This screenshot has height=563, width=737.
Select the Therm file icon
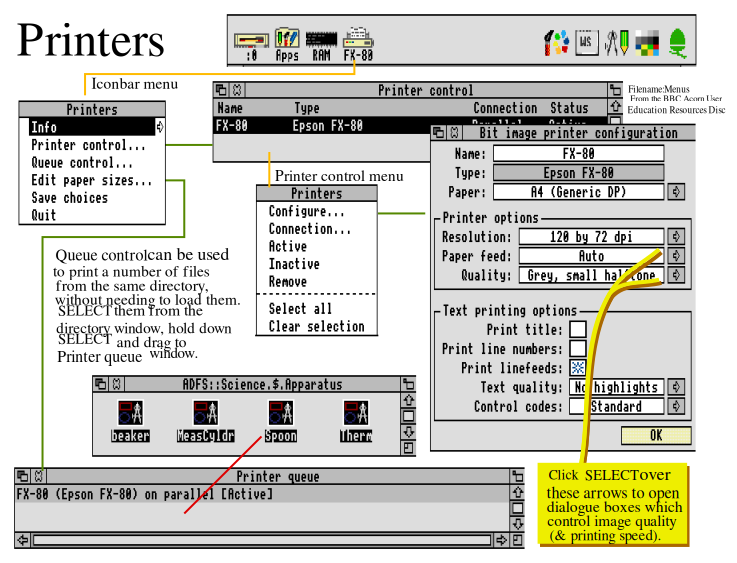[356, 421]
